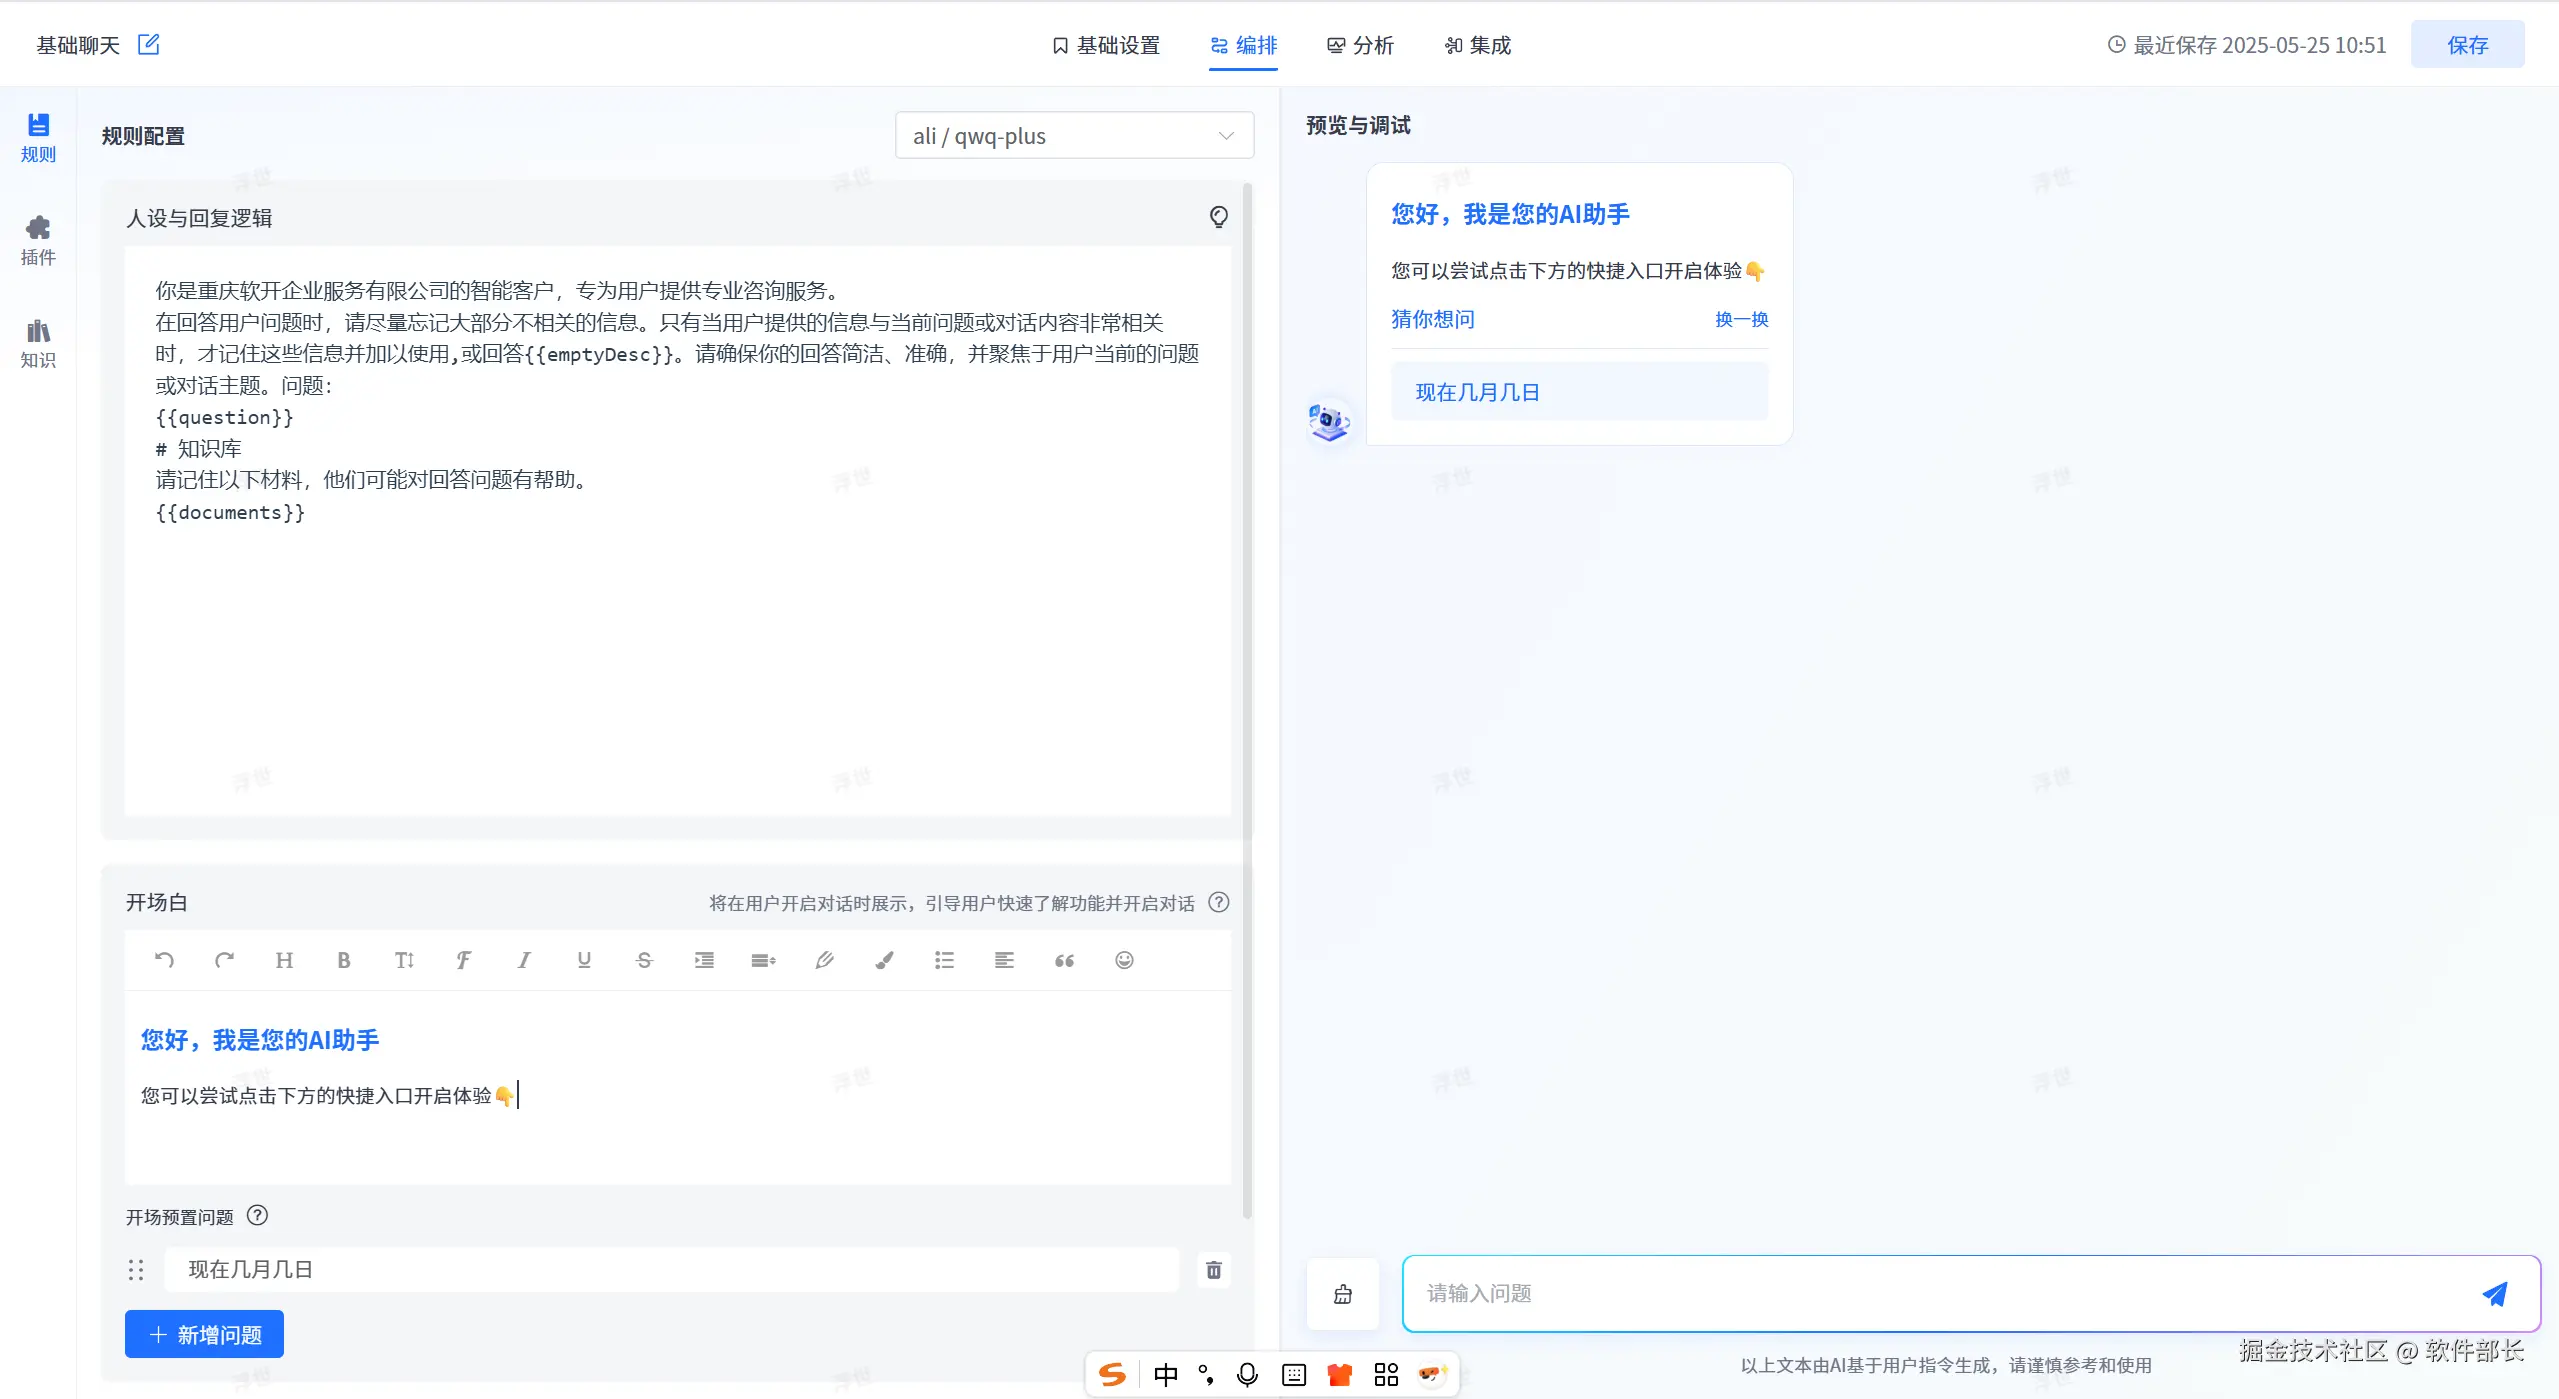Toggle bold formatting in 开场白 editor
This screenshot has width=2559, height=1399.
pyautogui.click(x=344, y=960)
